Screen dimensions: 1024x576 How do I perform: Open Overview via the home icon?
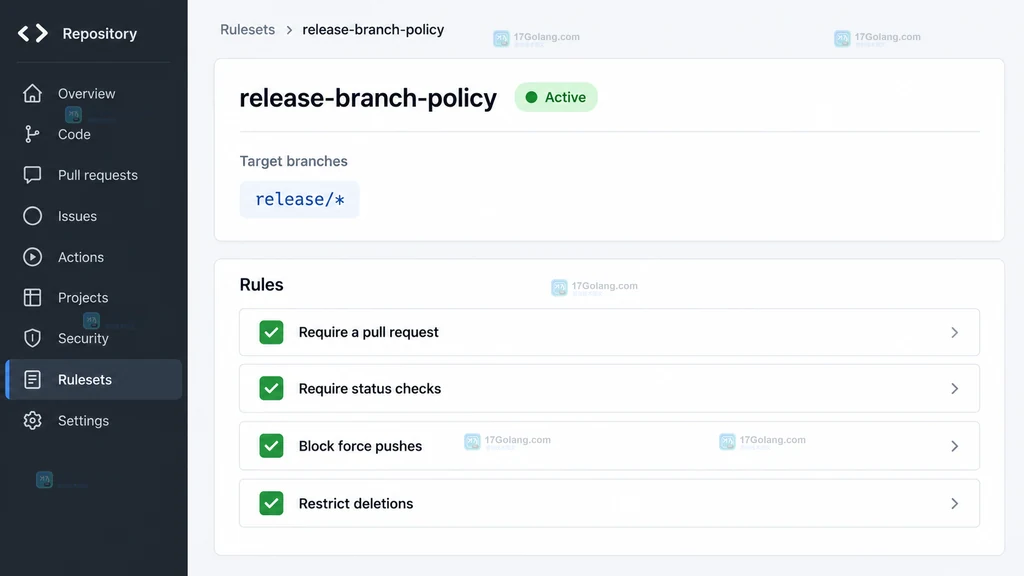(x=32, y=93)
